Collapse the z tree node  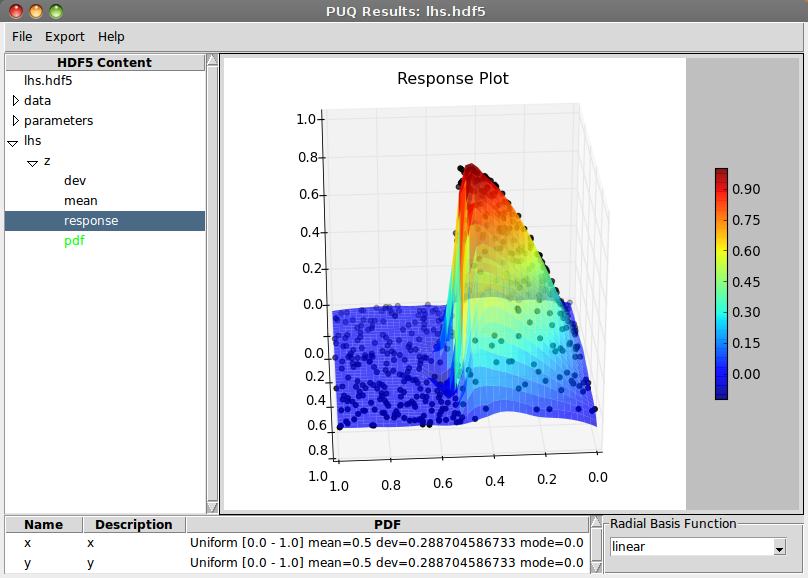(32, 163)
